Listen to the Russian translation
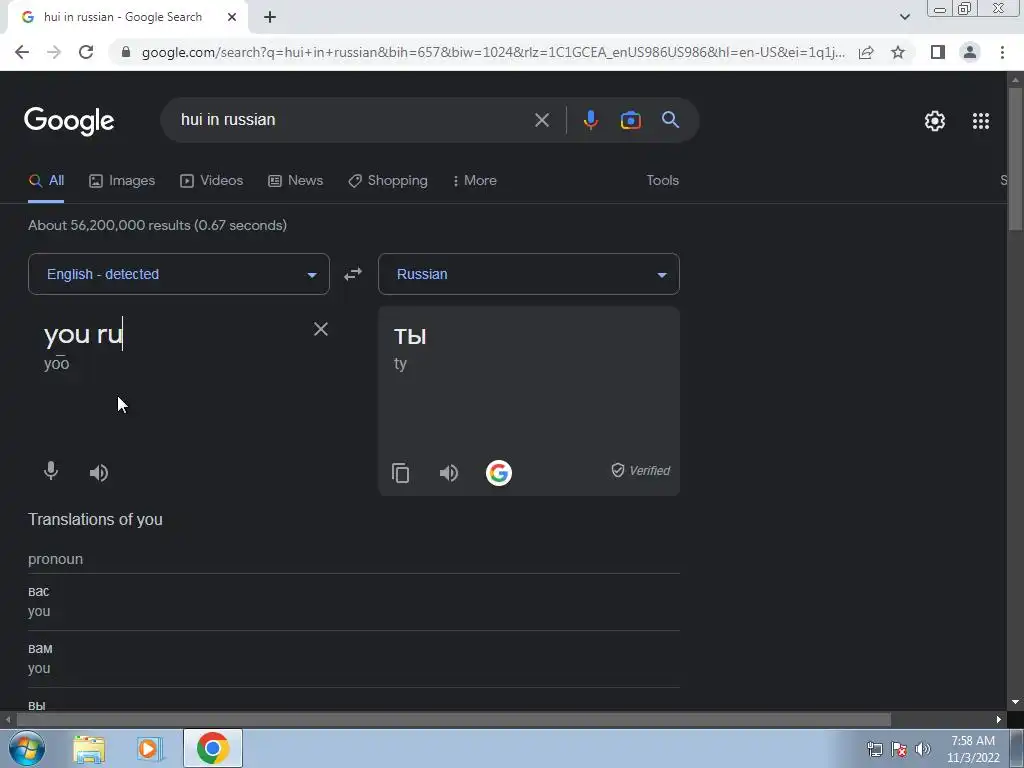Screen dimensions: 1024x768 (449, 473)
